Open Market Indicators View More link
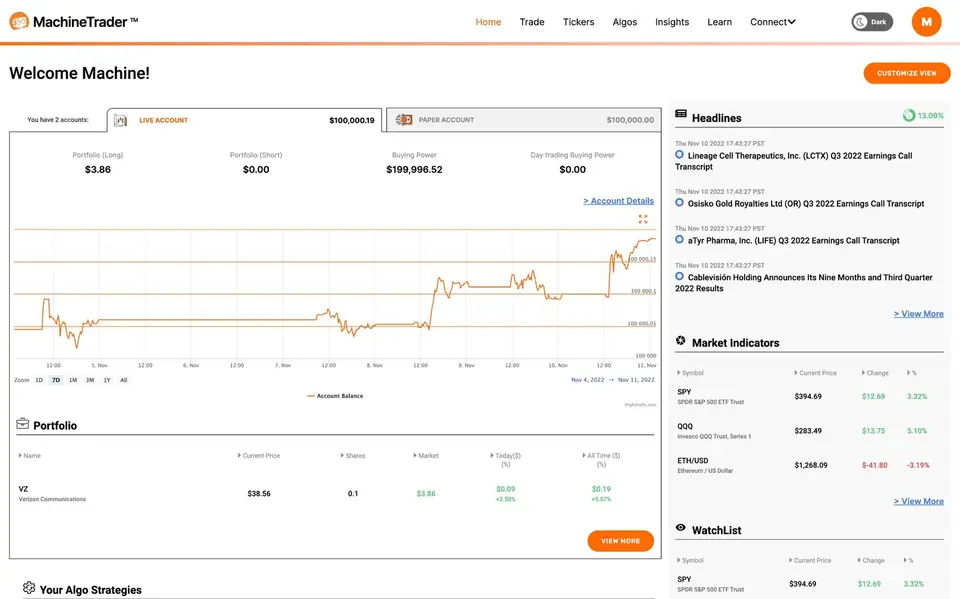The height and width of the screenshot is (599, 960). tap(918, 501)
